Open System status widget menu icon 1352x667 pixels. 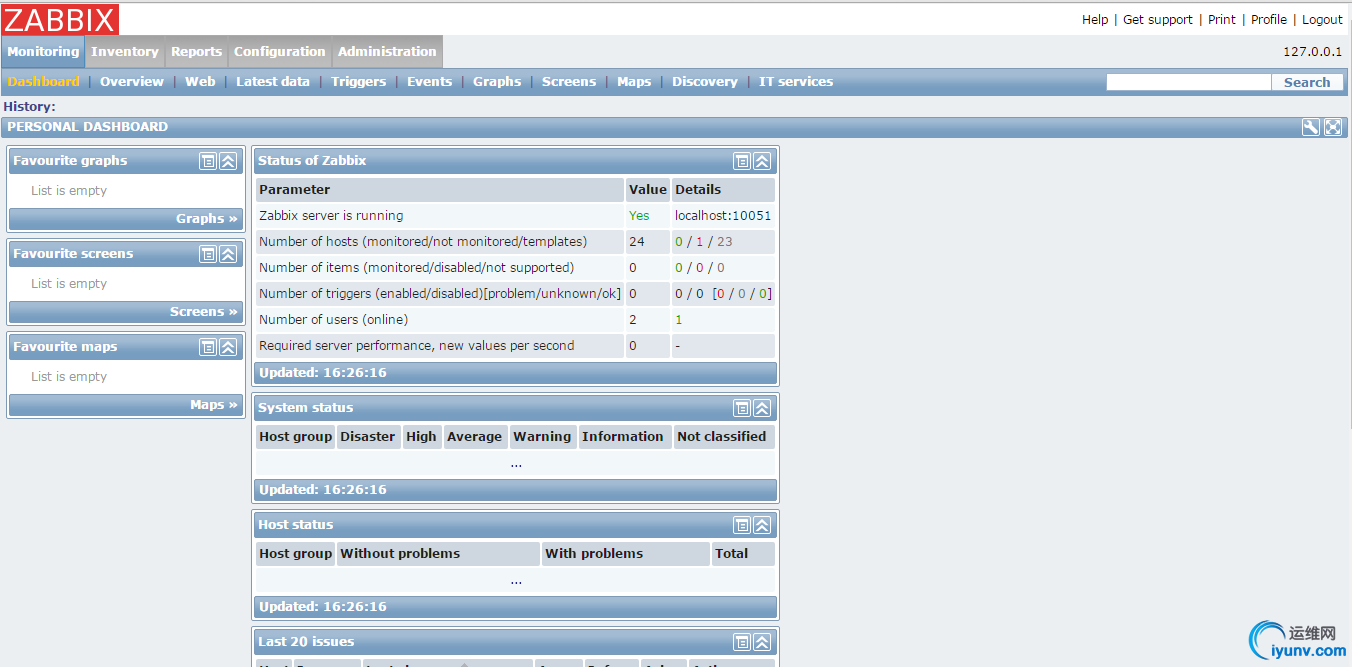[742, 408]
